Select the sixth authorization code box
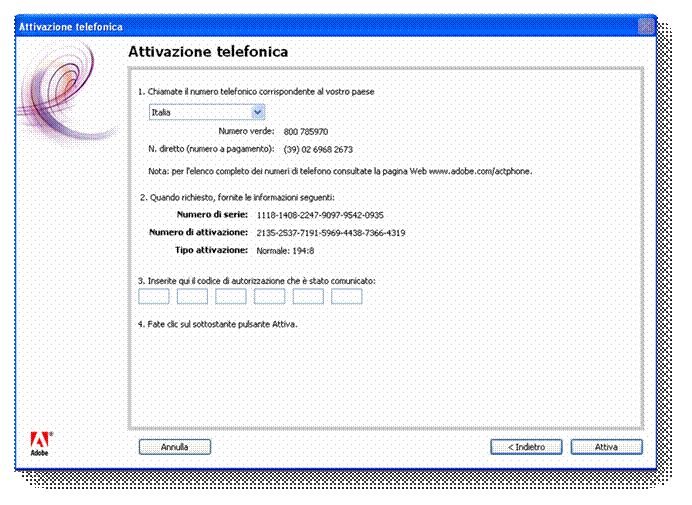The image size is (692, 505). [x=346, y=296]
